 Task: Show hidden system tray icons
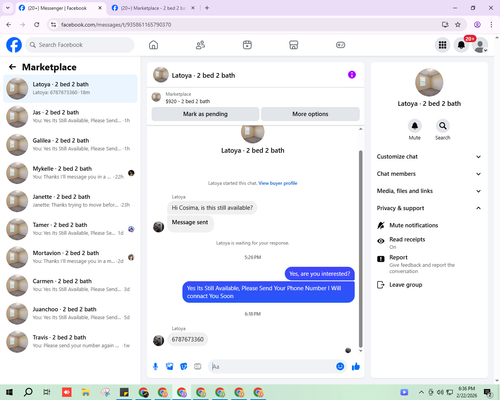421,392
